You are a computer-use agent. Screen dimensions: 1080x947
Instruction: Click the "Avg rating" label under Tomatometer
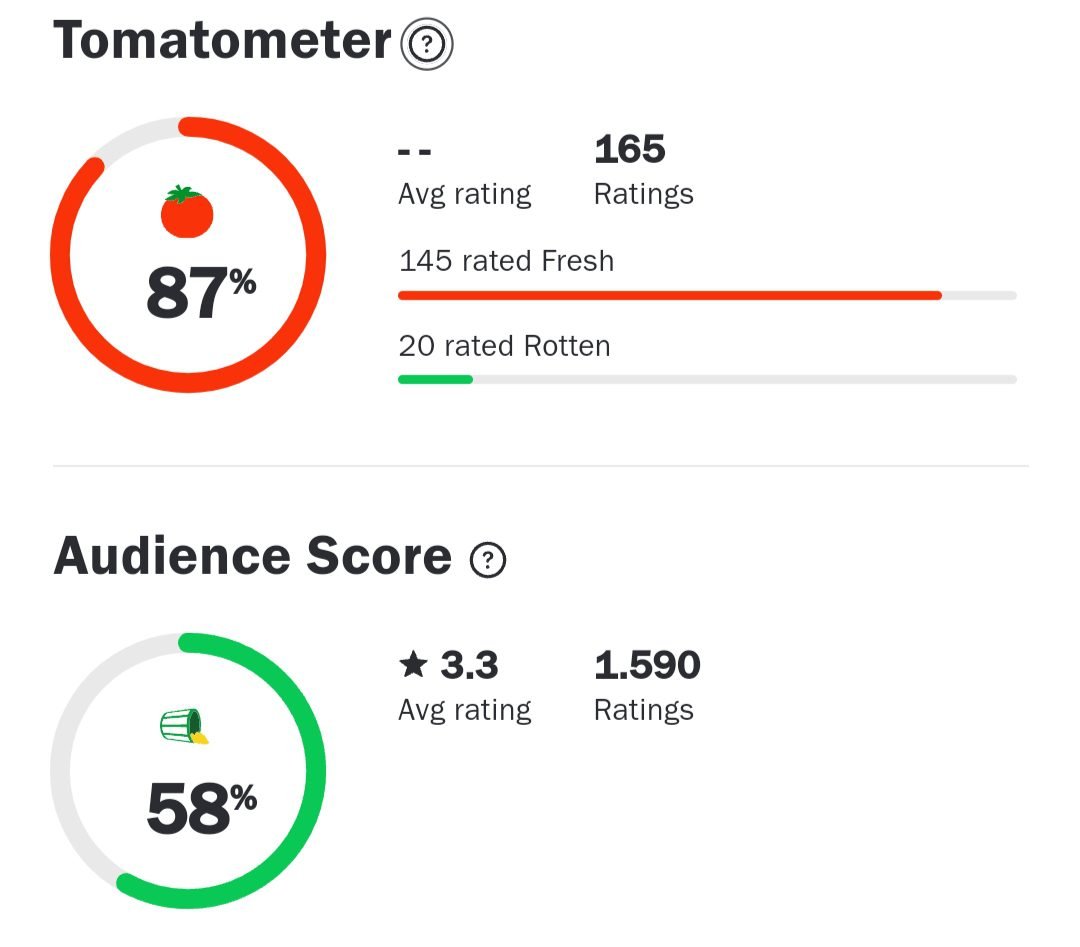[464, 193]
